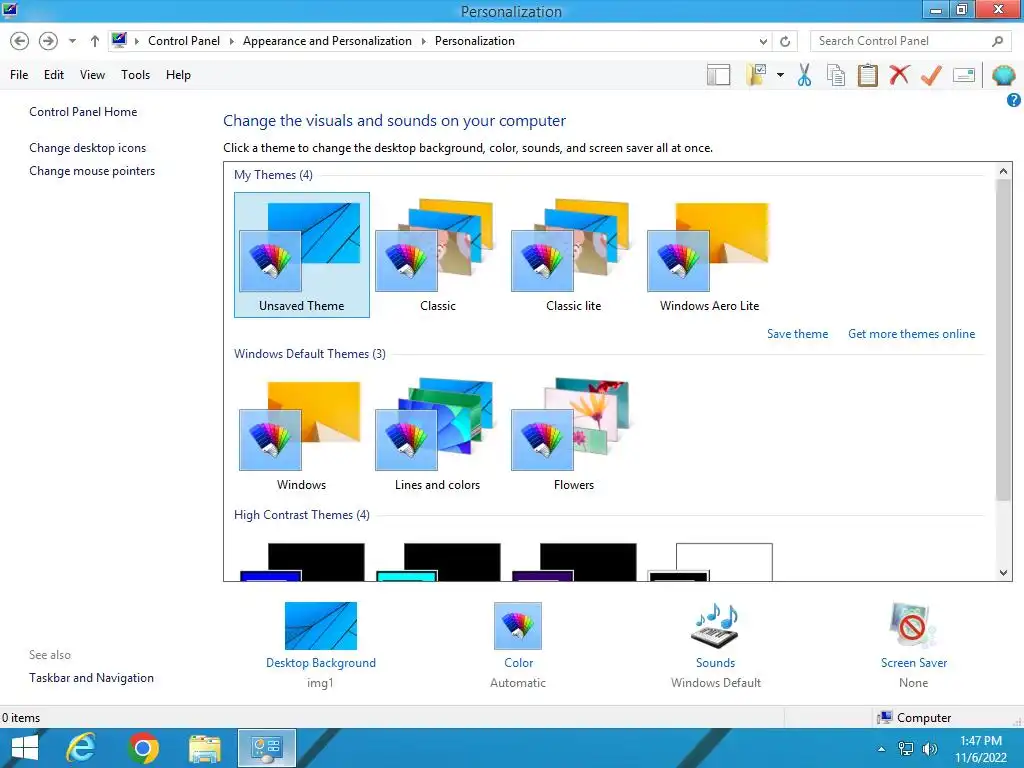Click the Windows Start button
The image size is (1024, 768).
(x=25, y=748)
